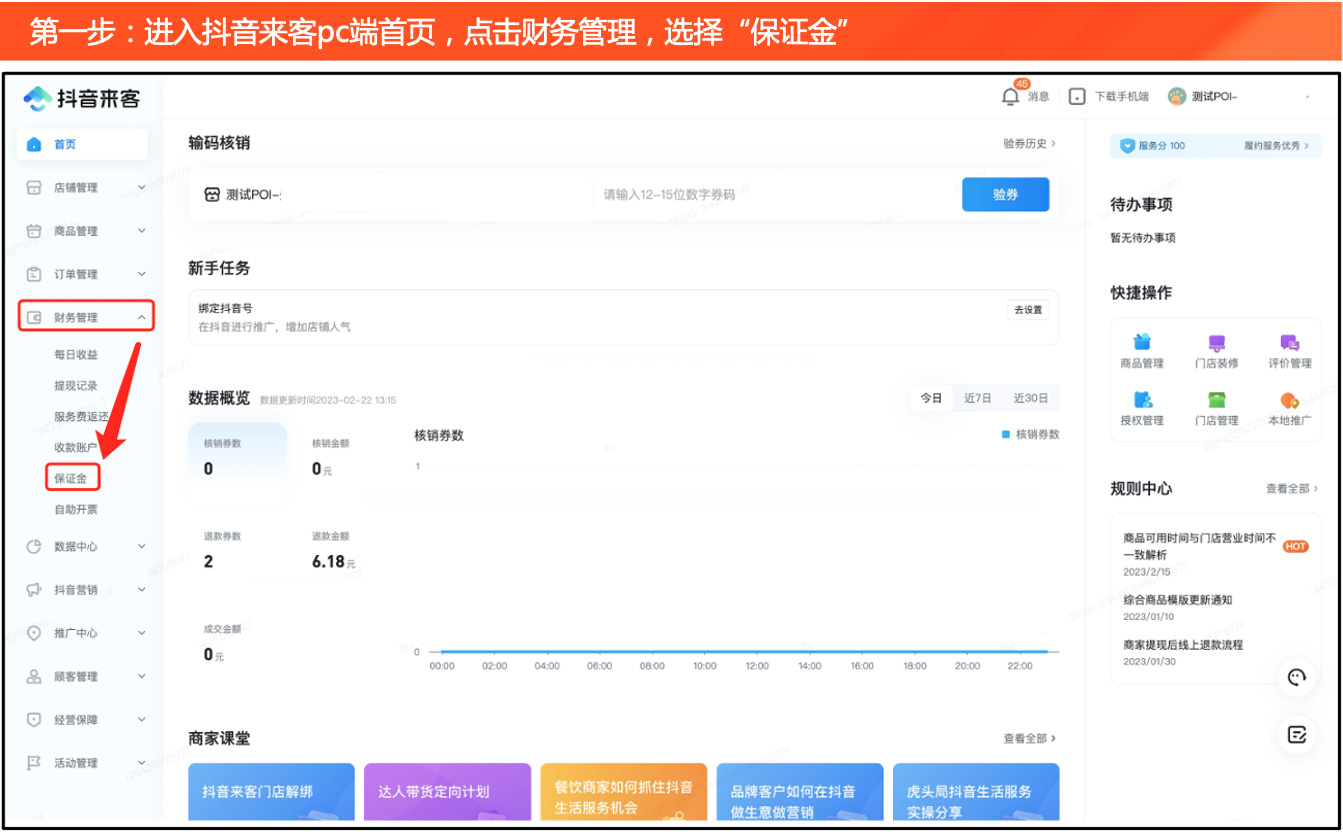Click 履约服务优秀 link

click(1277, 146)
